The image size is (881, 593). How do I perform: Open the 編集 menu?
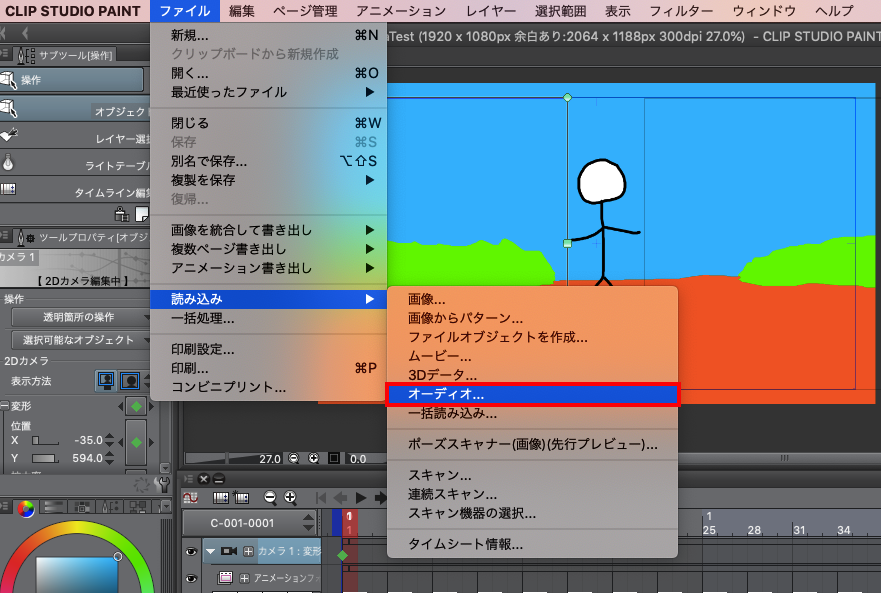(242, 11)
